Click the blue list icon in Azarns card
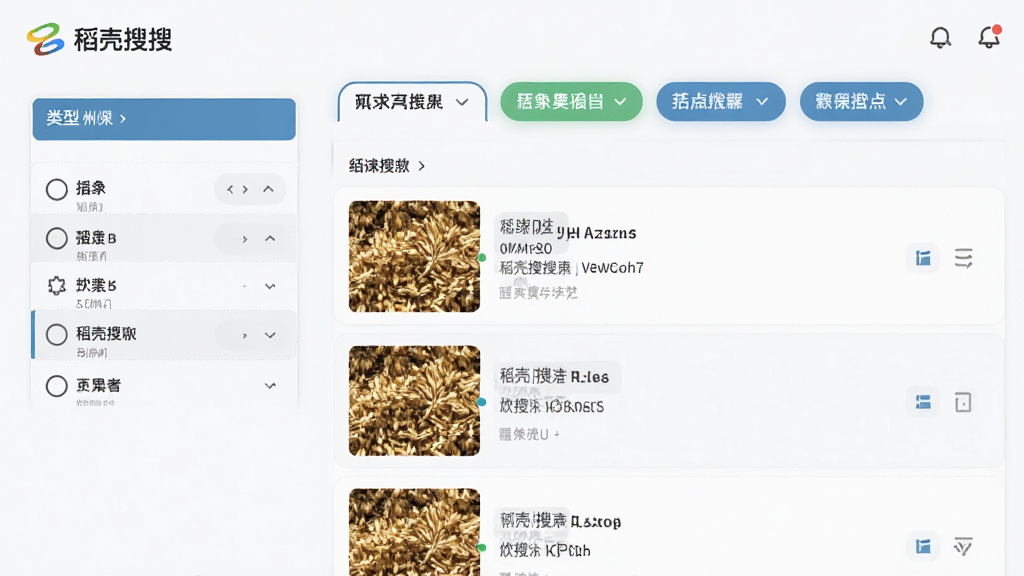This screenshot has height=576, width=1024. tap(923, 259)
